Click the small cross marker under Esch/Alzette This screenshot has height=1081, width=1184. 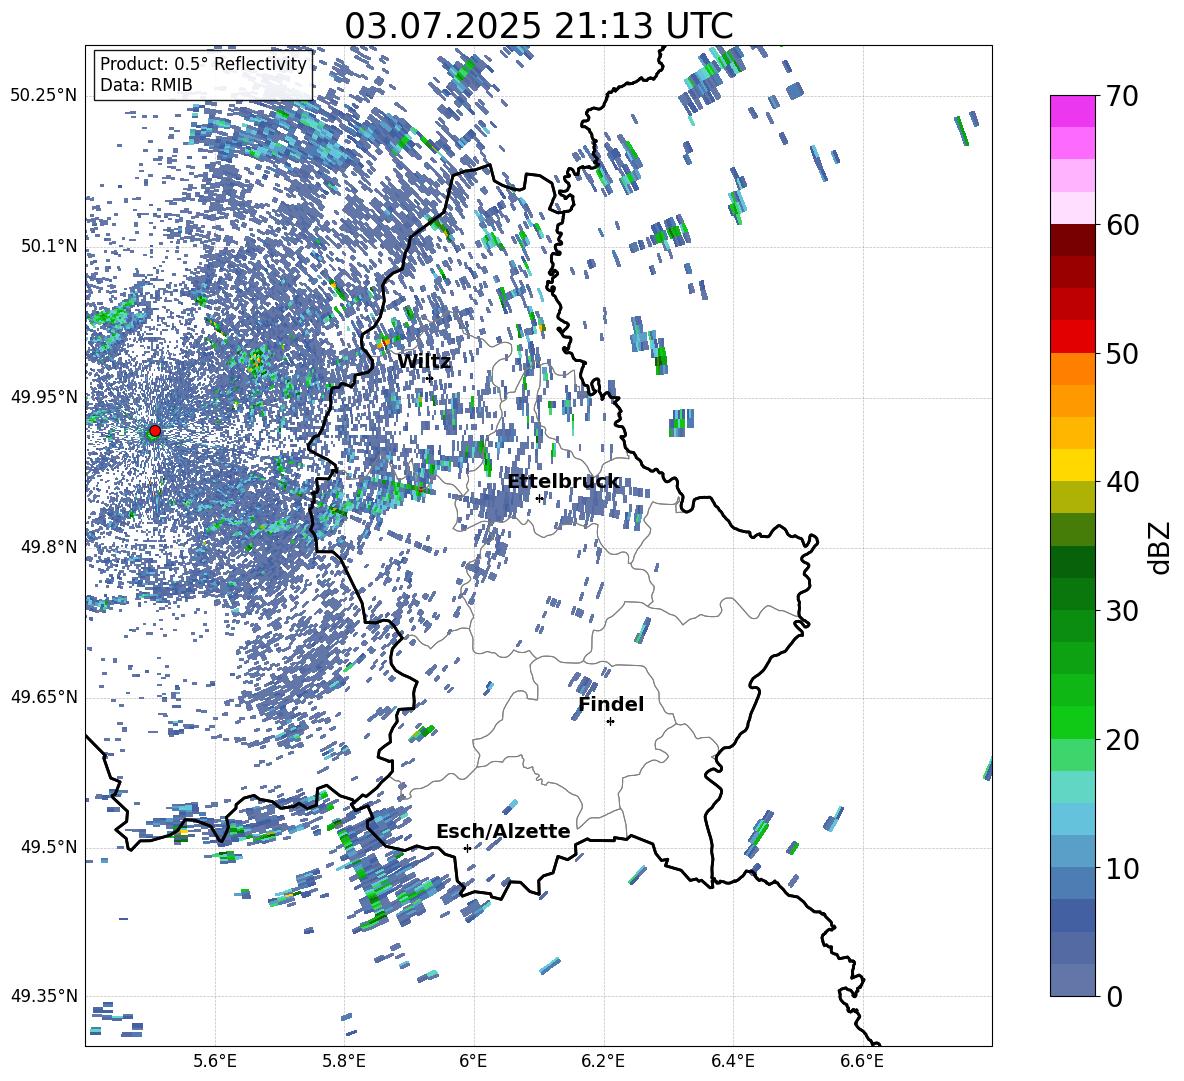click(467, 848)
